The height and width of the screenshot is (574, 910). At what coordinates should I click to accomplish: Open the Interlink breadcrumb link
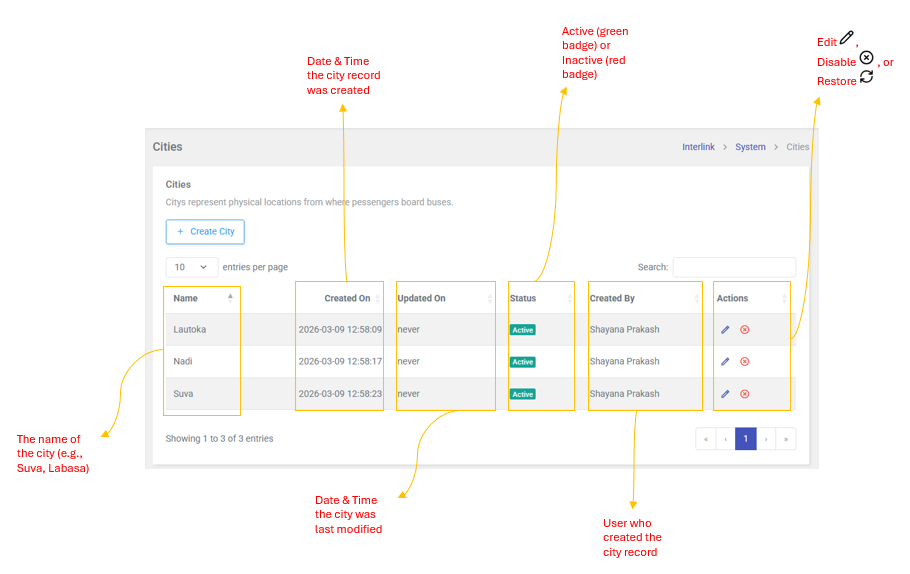tap(698, 147)
